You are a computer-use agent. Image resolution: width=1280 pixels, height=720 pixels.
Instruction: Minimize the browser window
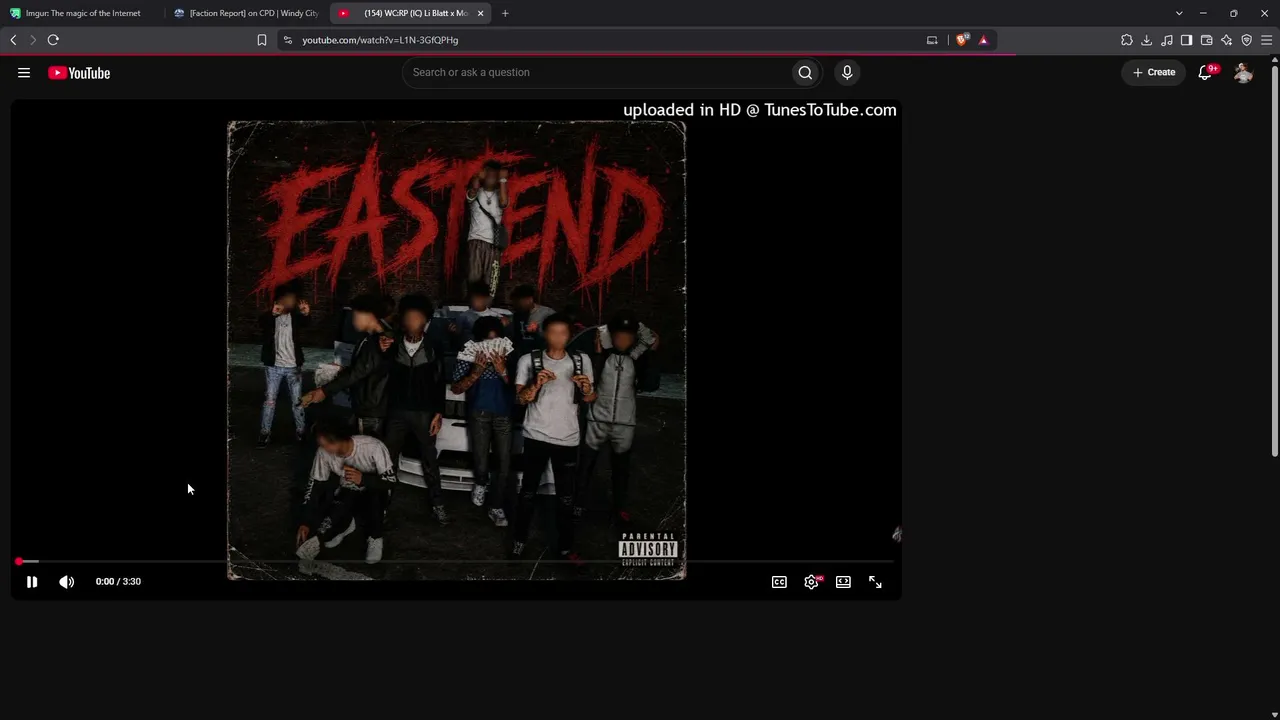coord(1203,13)
